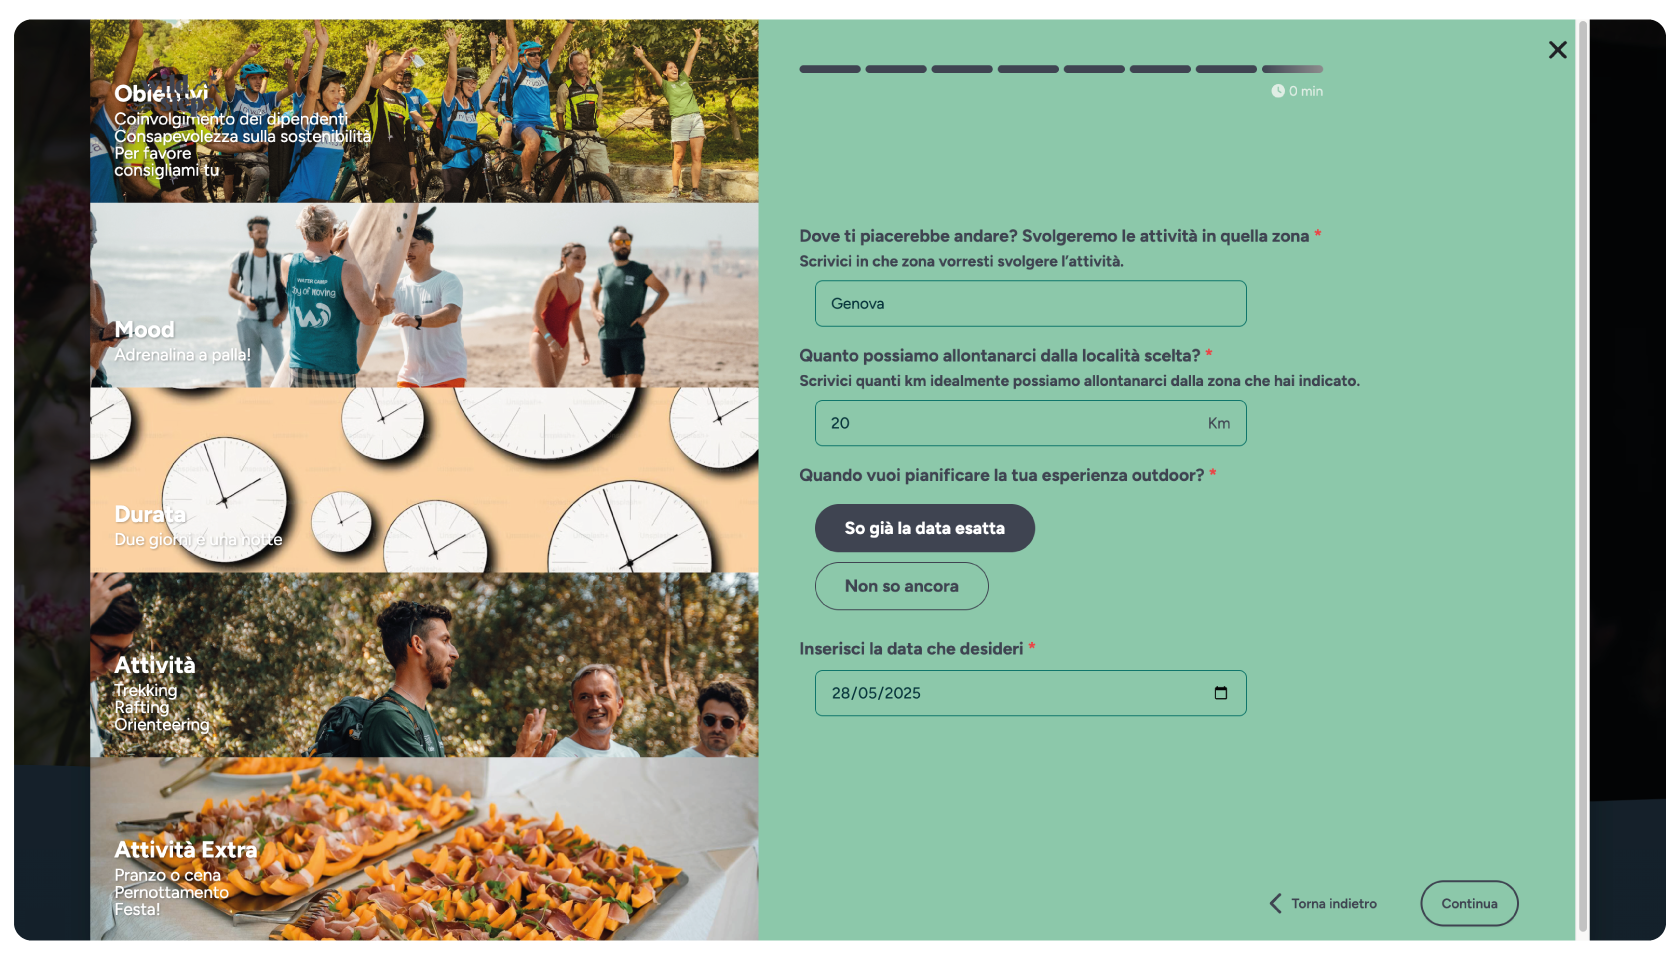Open the Obiettivi summary panel
The image size is (1680, 960).
click(x=424, y=111)
